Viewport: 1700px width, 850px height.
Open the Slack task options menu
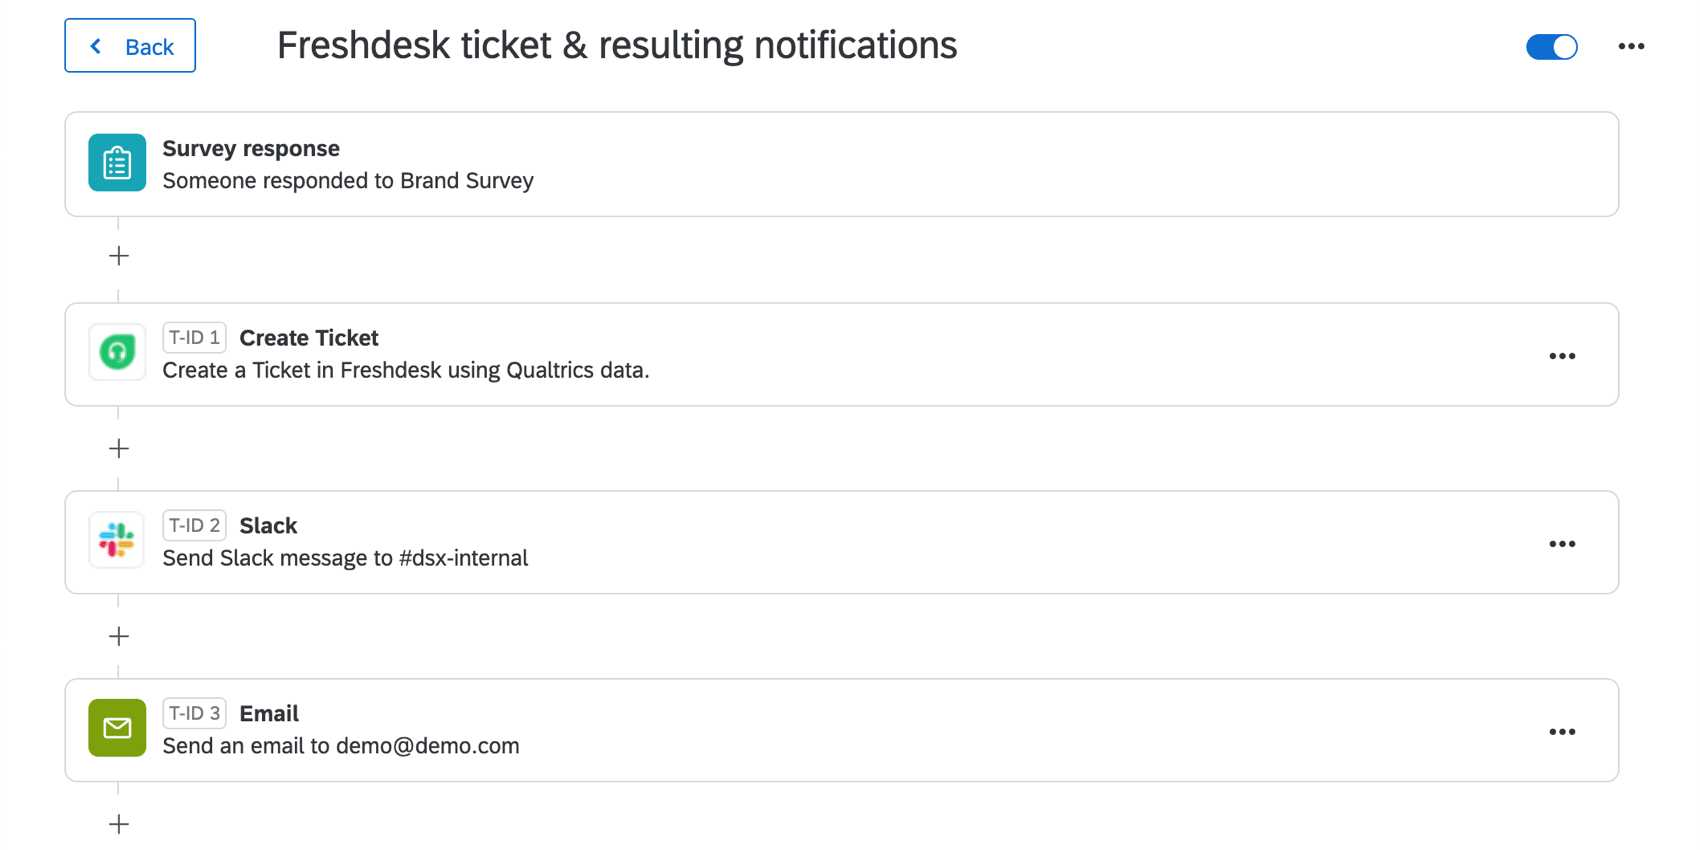click(x=1562, y=544)
